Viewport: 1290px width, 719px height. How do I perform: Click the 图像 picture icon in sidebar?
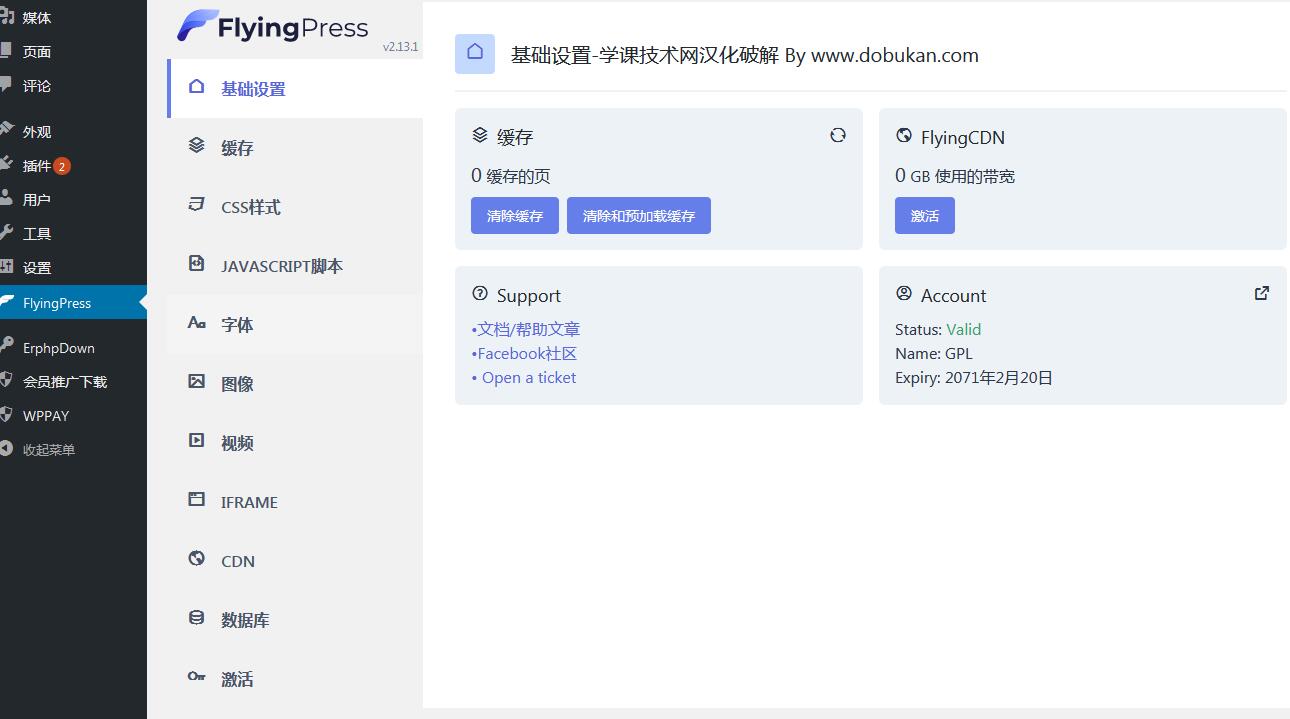click(x=197, y=382)
